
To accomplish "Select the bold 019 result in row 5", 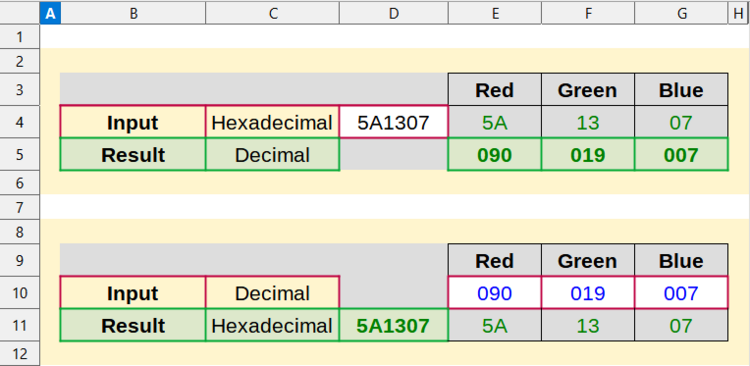I will point(588,155).
